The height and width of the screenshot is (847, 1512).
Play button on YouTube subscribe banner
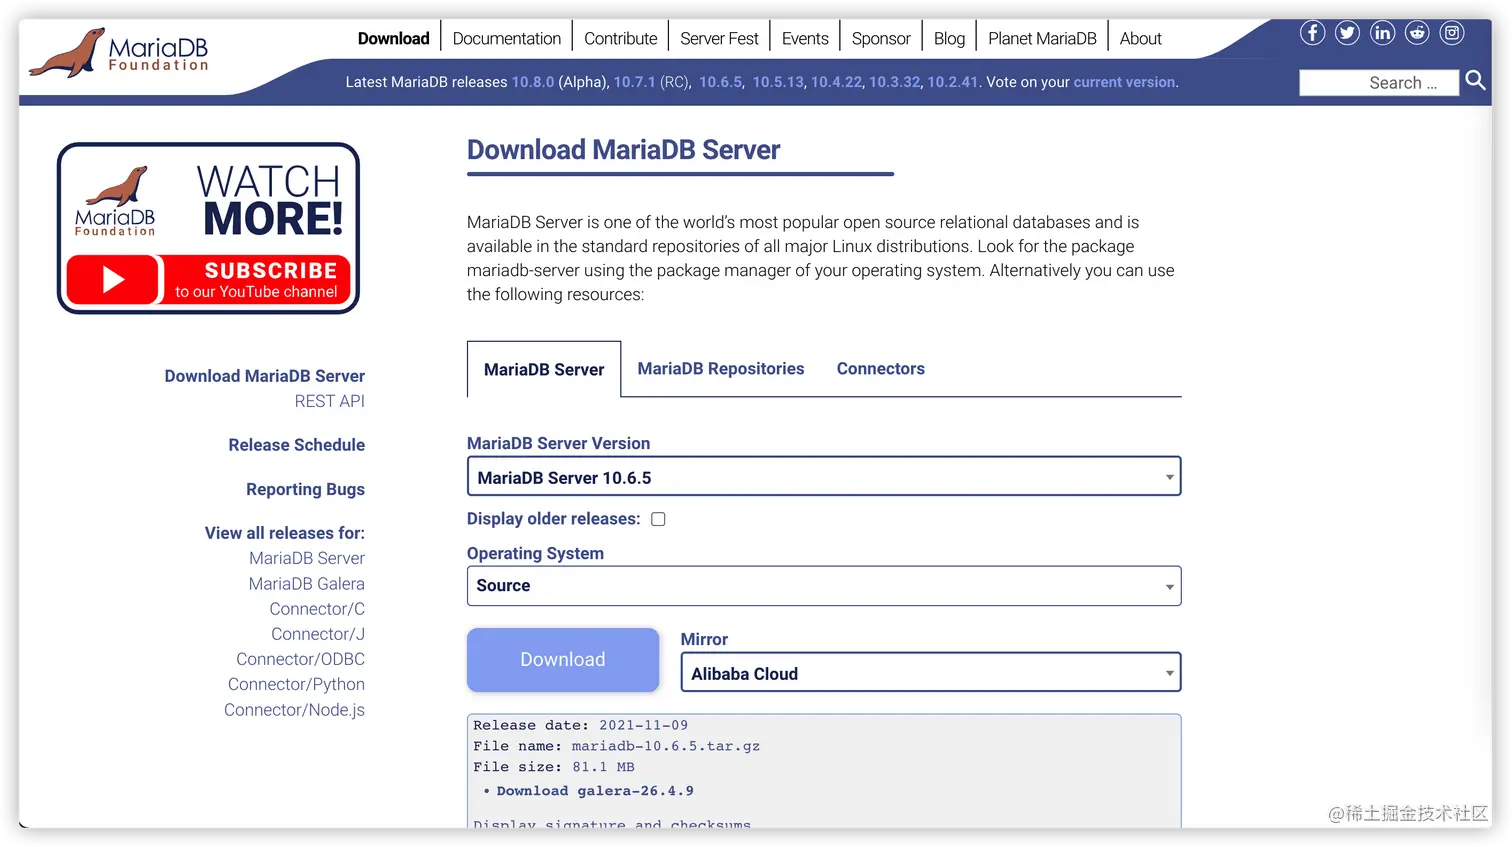(113, 280)
